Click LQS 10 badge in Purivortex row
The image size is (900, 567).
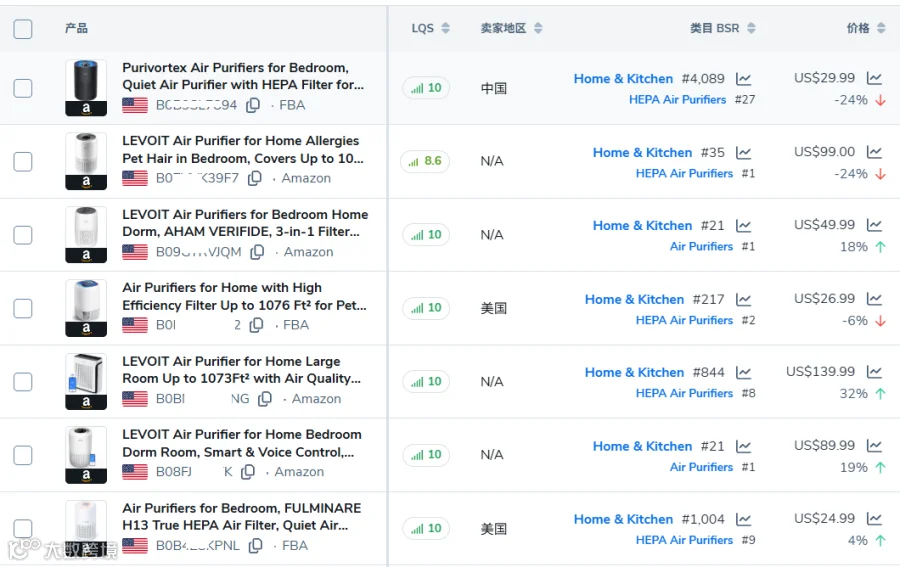tap(426, 88)
